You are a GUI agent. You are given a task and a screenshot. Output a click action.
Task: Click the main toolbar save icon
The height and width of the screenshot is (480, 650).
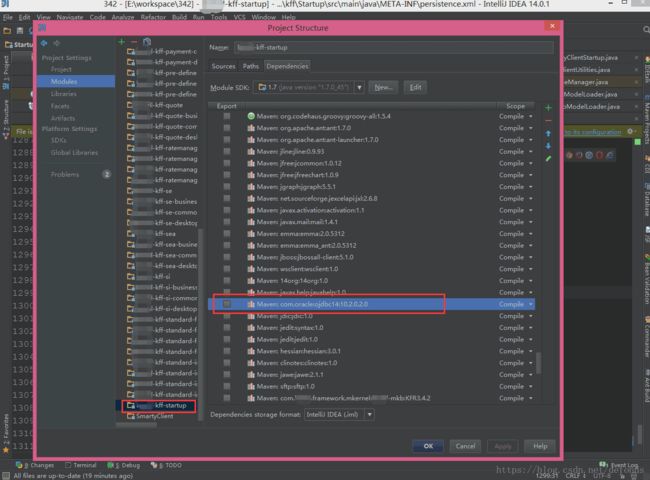(x=20, y=31)
